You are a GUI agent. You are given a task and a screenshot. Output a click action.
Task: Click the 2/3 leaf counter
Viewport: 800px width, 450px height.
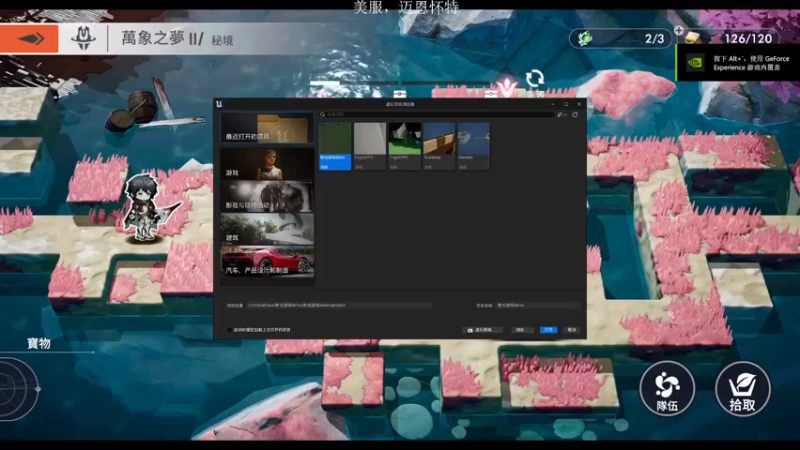(654, 38)
